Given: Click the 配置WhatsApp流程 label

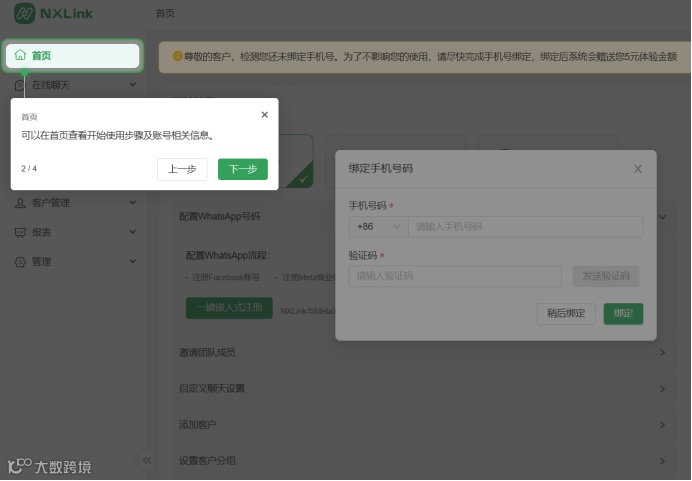Looking at the screenshot, I should [228, 256].
